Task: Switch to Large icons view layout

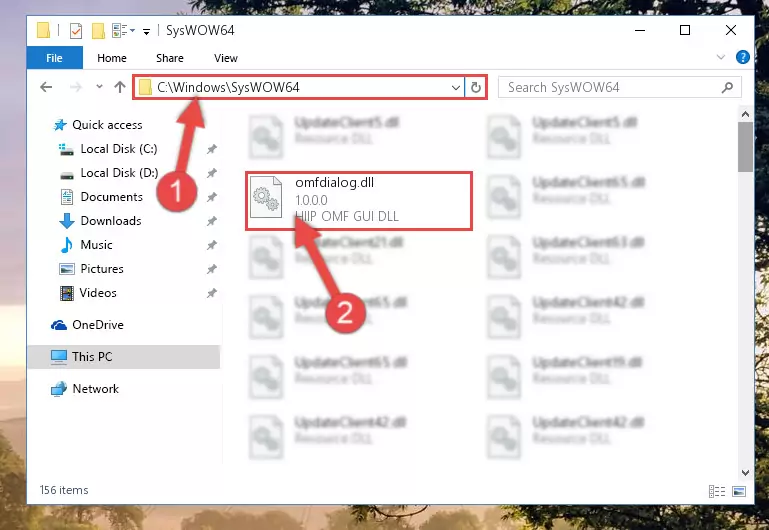Action: (739, 491)
